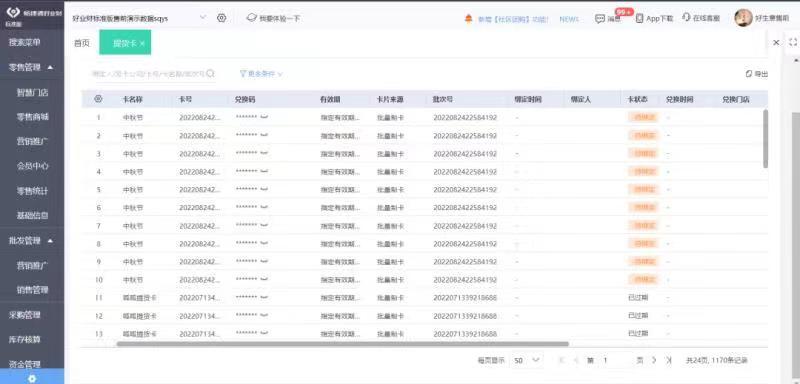Image resolution: width=800 pixels, height=384 pixels.
Task: Reveal the redemption code in row 11
Action: tap(264, 297)
